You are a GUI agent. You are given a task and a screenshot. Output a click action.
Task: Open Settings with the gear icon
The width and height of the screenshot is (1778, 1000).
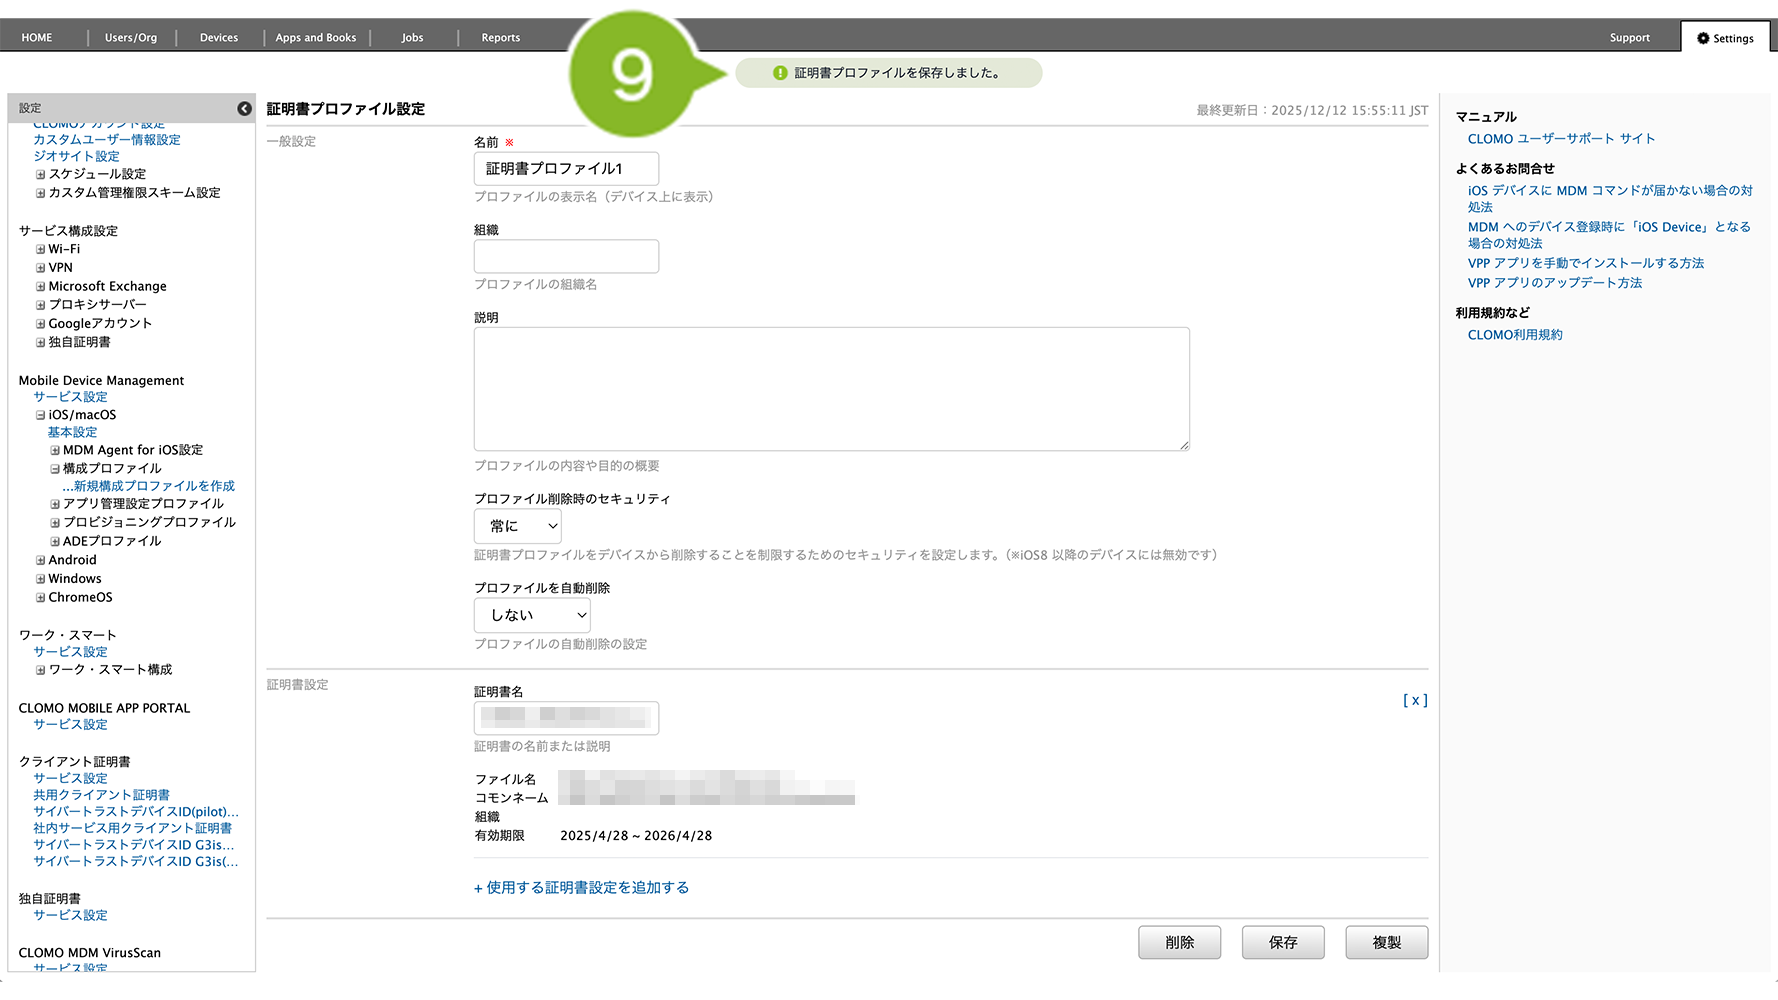click(x=1725, y=38)
